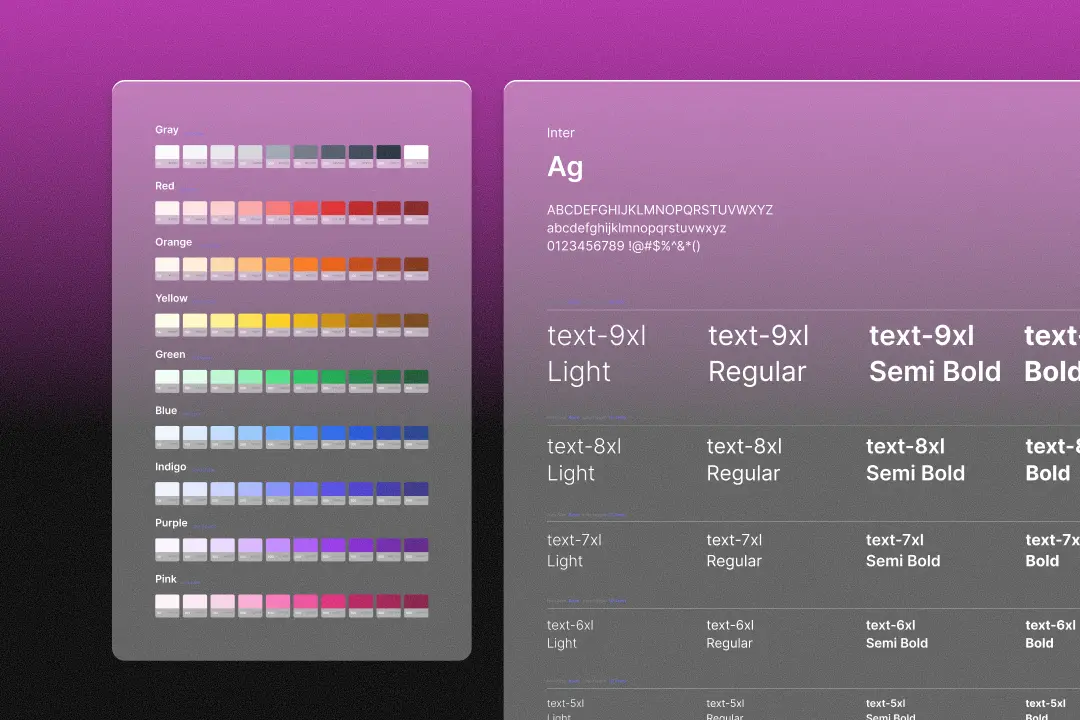
Task: Click the text-6xl Semi Bold sample
Action: tap(897, 634)
